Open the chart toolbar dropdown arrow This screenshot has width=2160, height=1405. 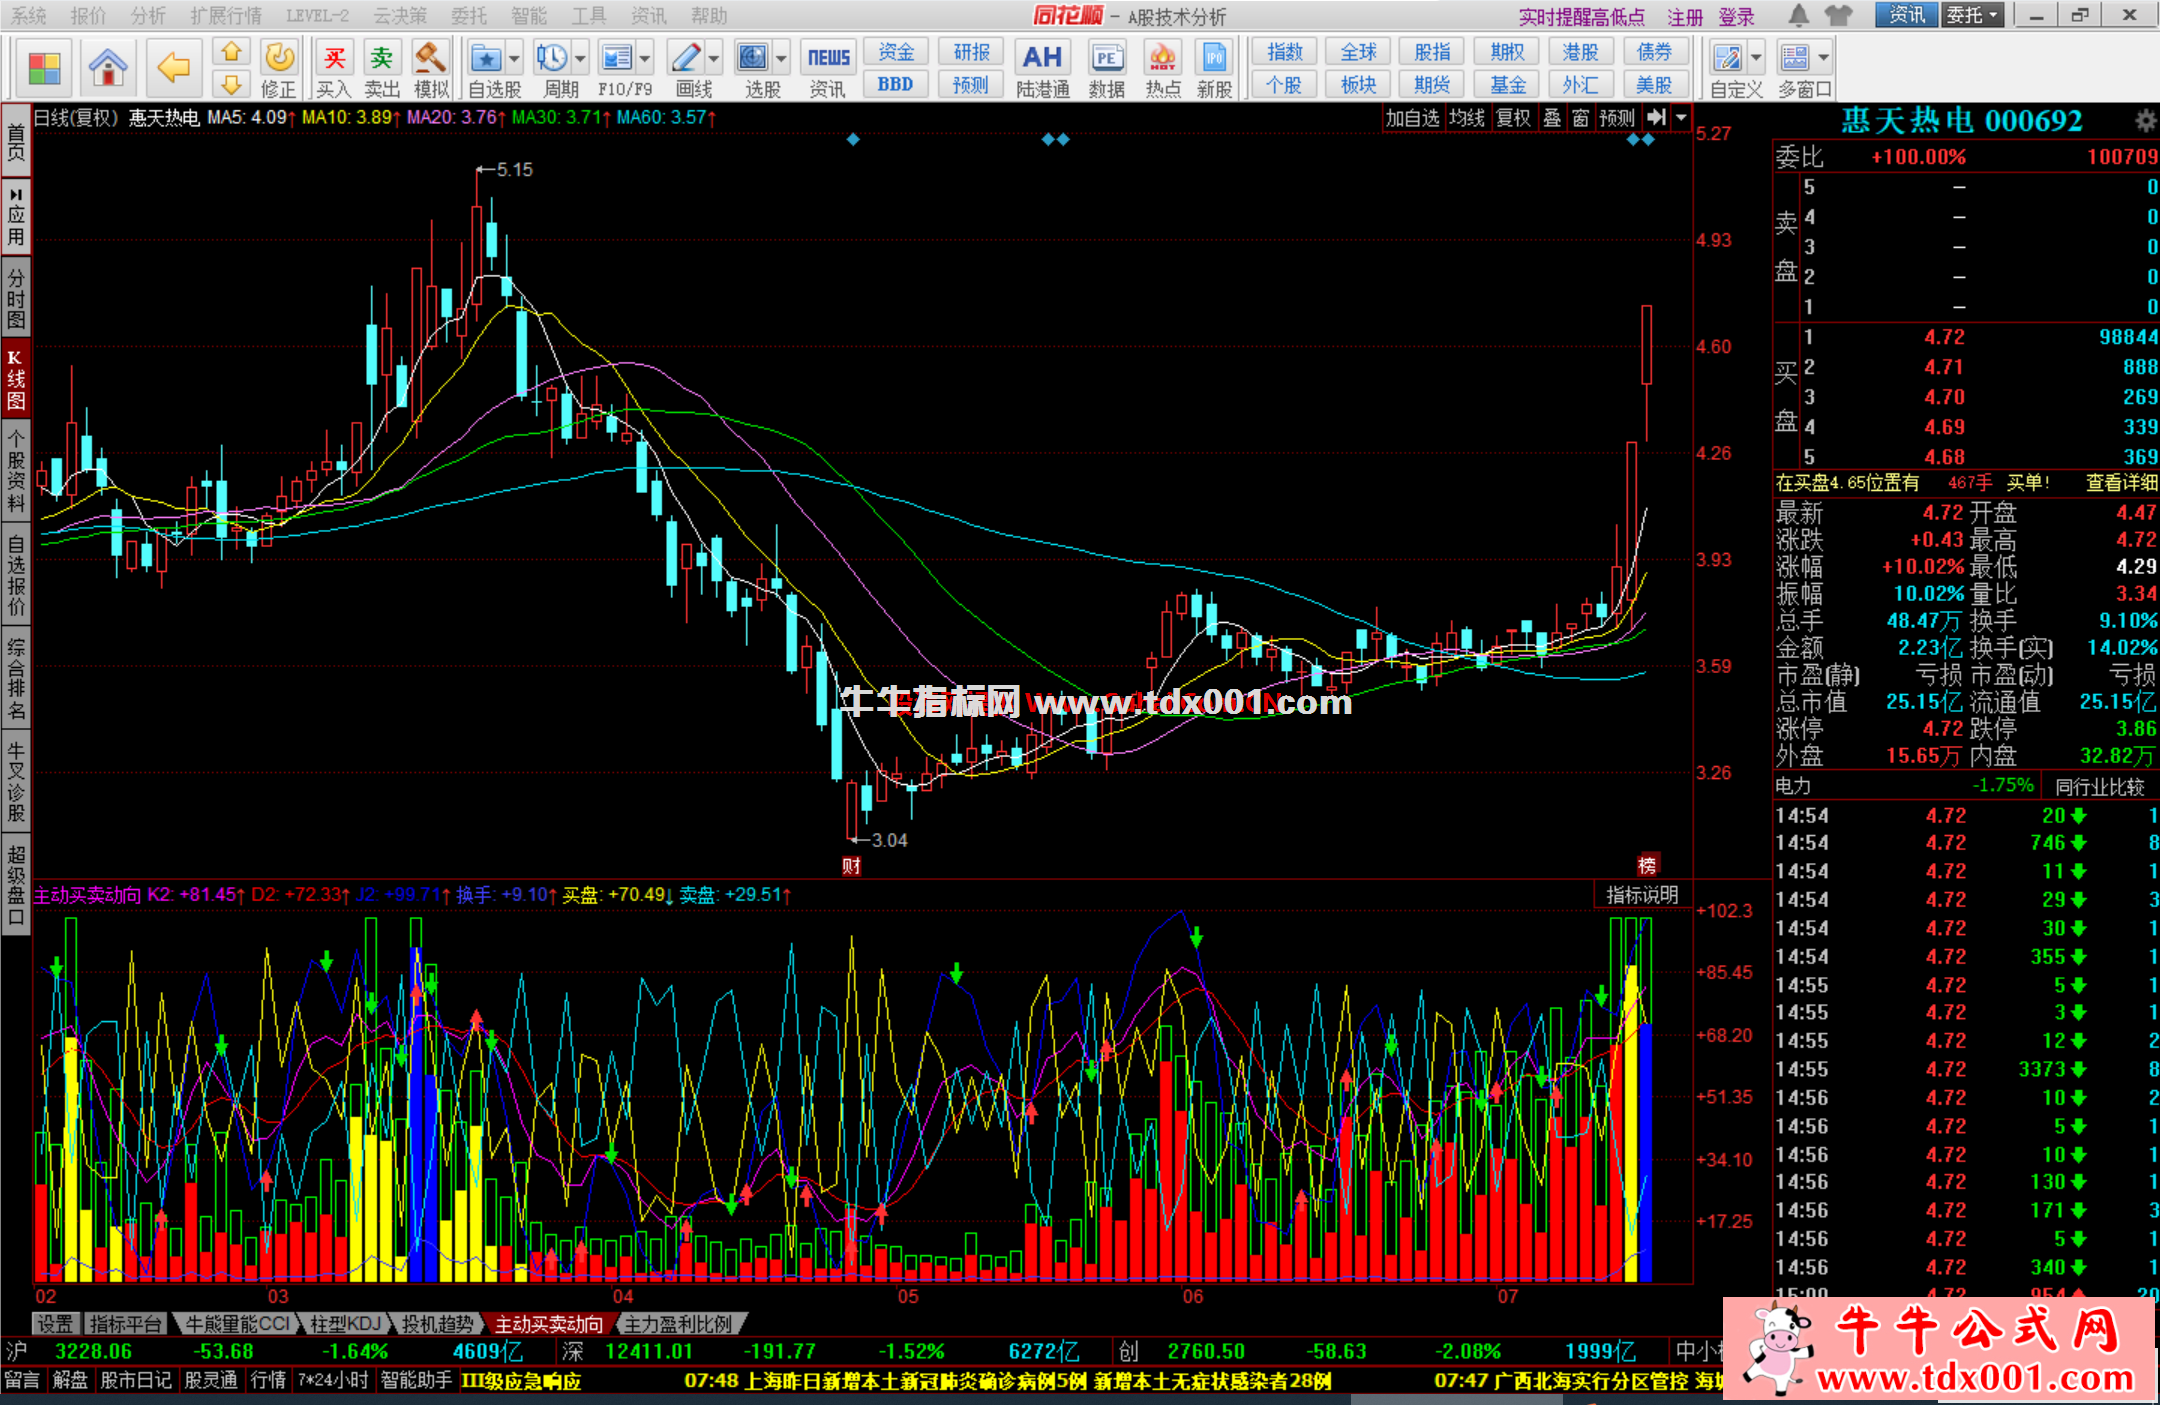tap(1681, 117)
